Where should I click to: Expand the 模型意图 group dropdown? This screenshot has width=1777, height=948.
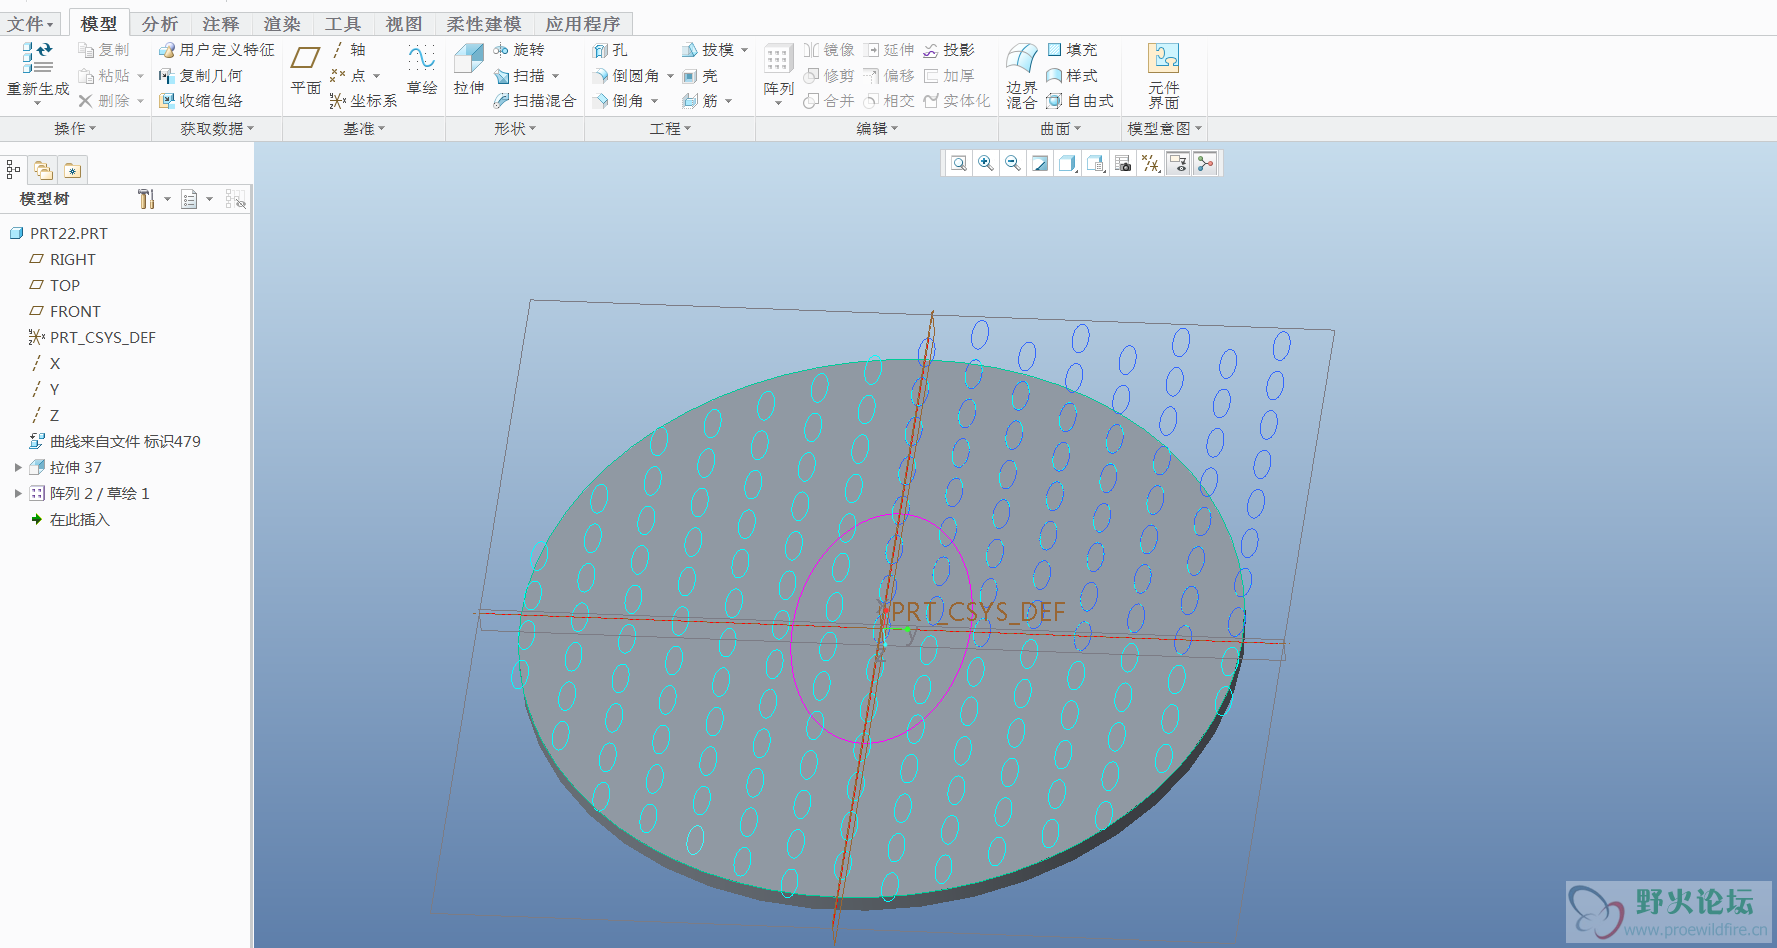pos(1165,129)
